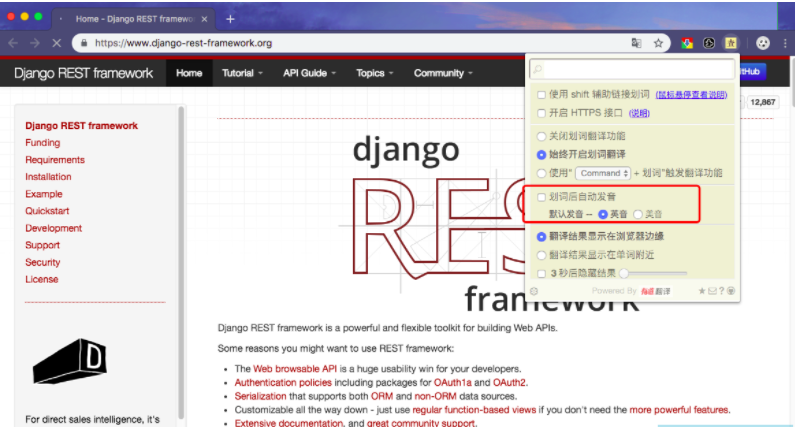Enable '开启 HTTPS 接口' checkbox

click(541, 113)
